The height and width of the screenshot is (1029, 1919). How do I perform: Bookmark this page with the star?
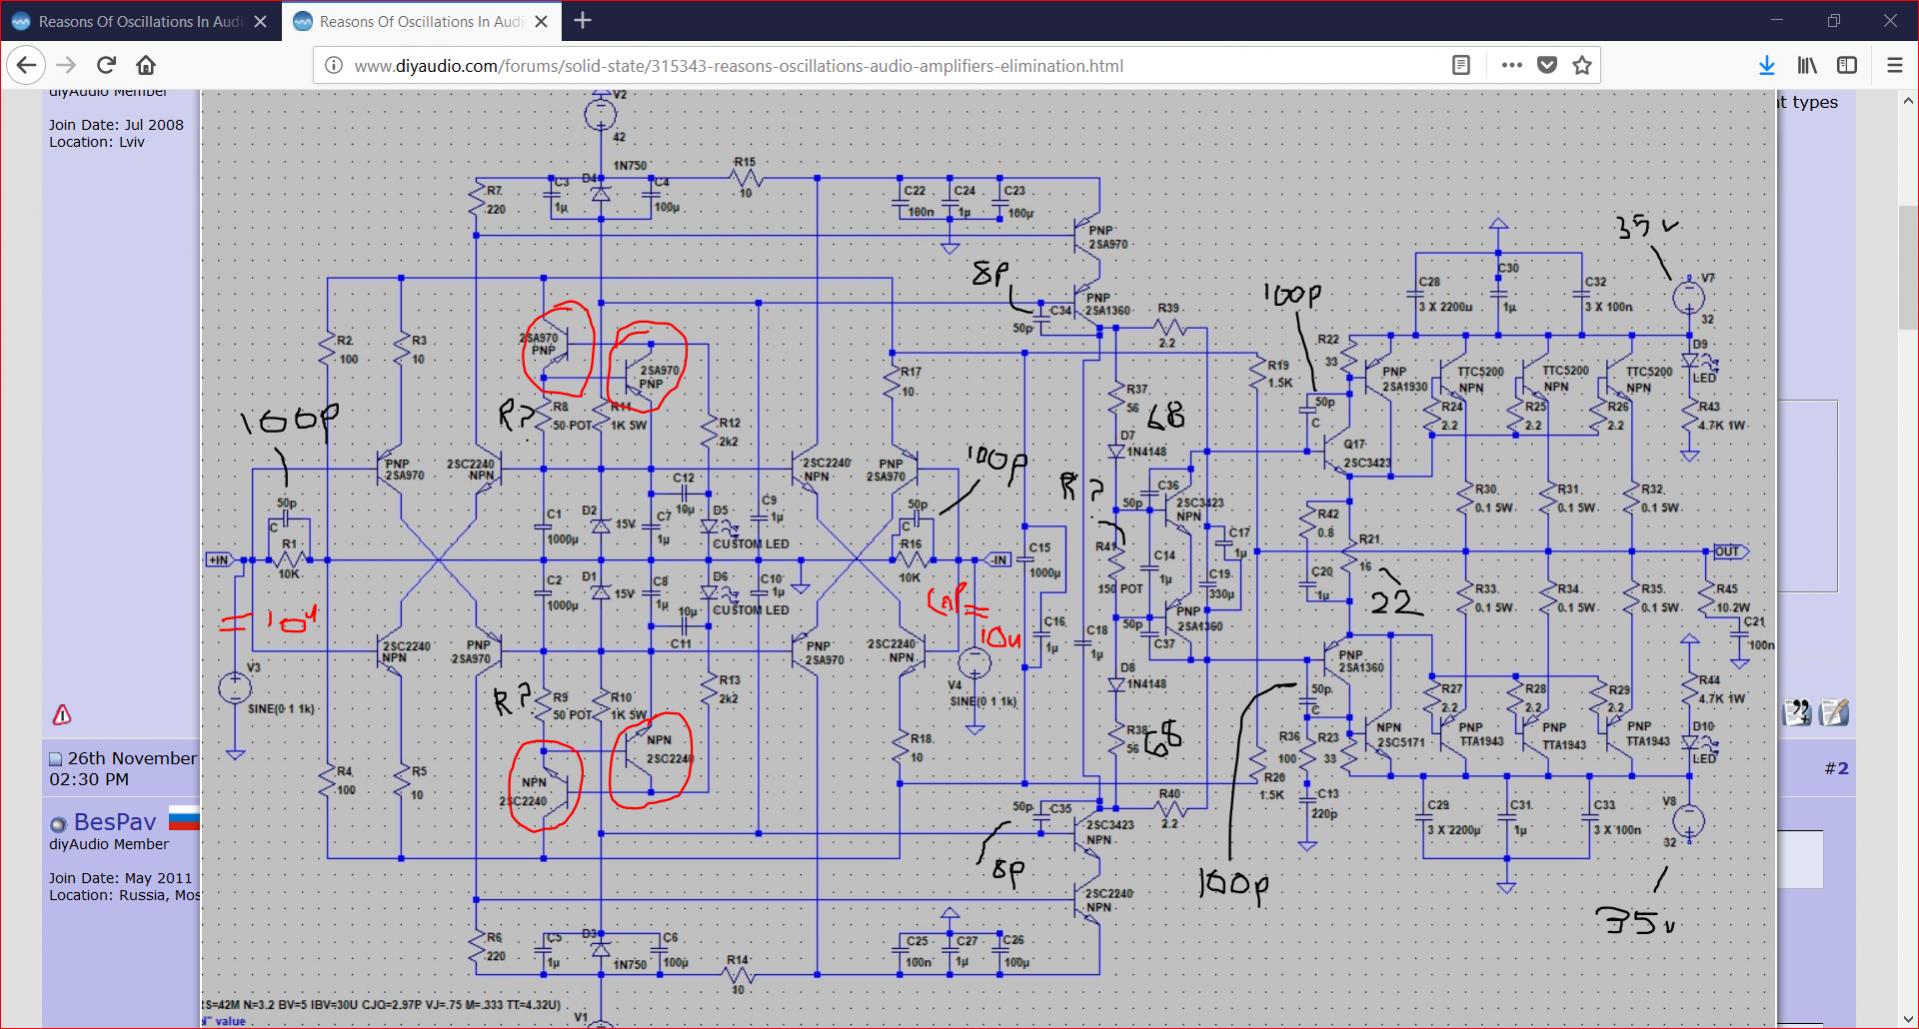click(1582, 65)
